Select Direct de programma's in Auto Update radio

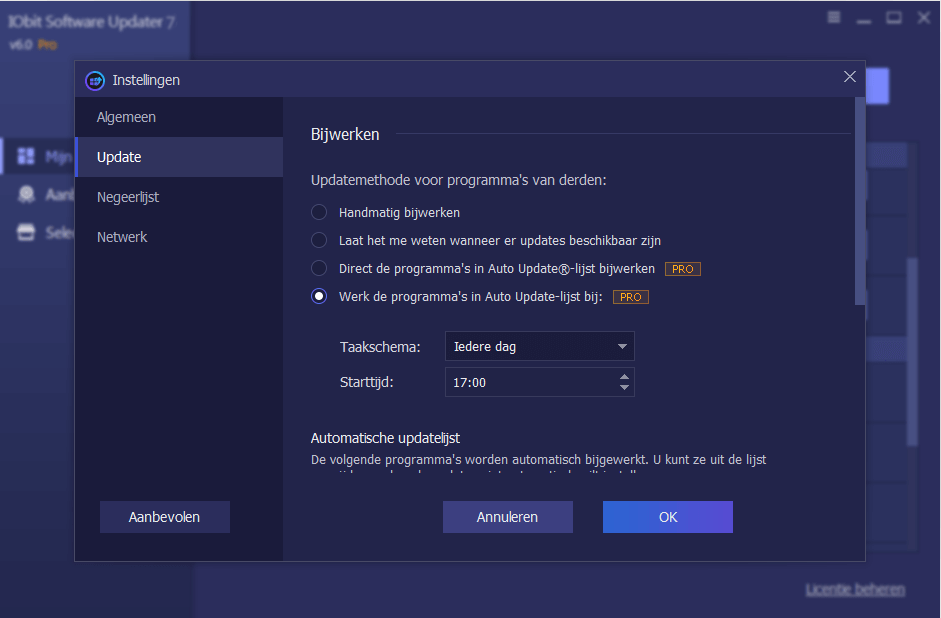(319, 268)
